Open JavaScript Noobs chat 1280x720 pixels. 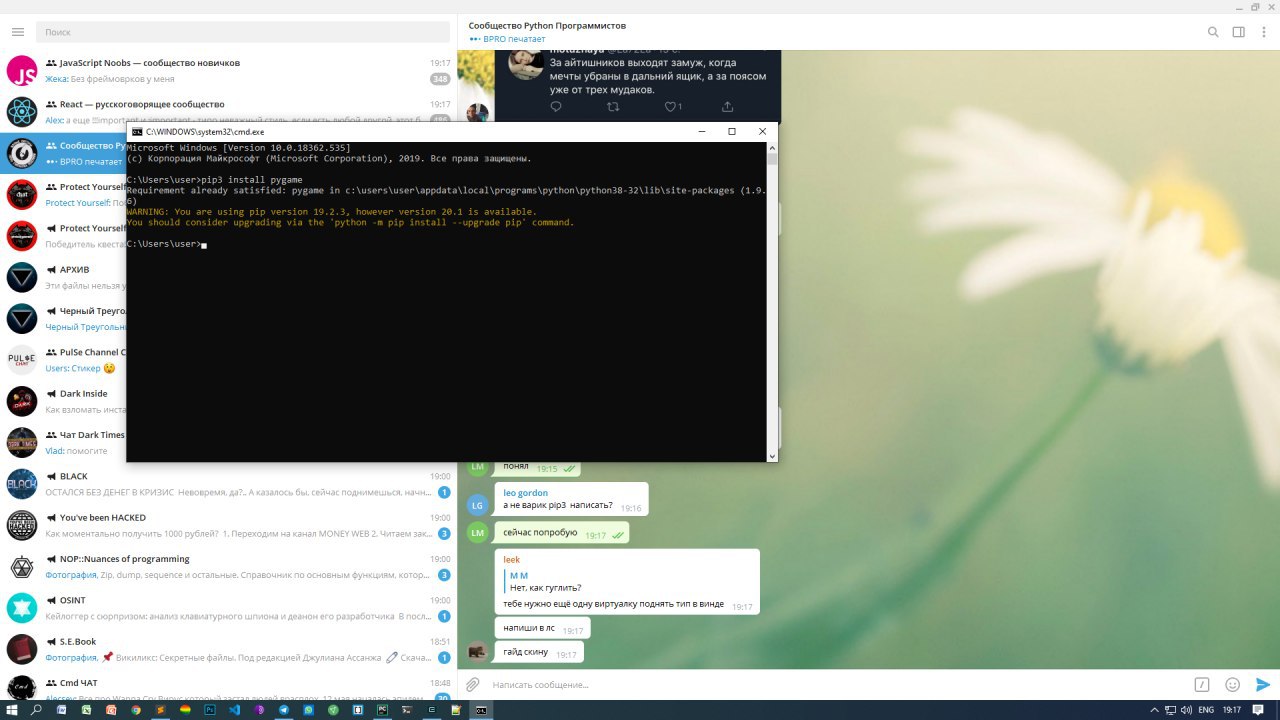[x=228, y=70]
